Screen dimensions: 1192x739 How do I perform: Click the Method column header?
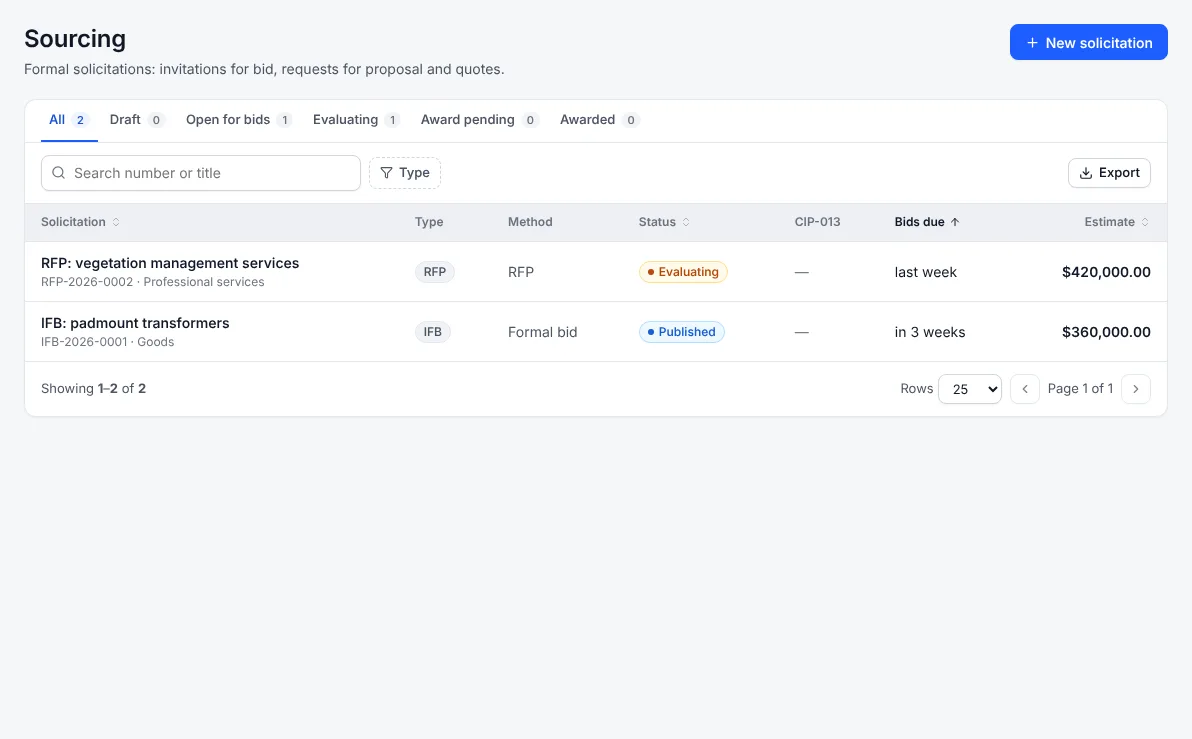click(x=530, y=222)
